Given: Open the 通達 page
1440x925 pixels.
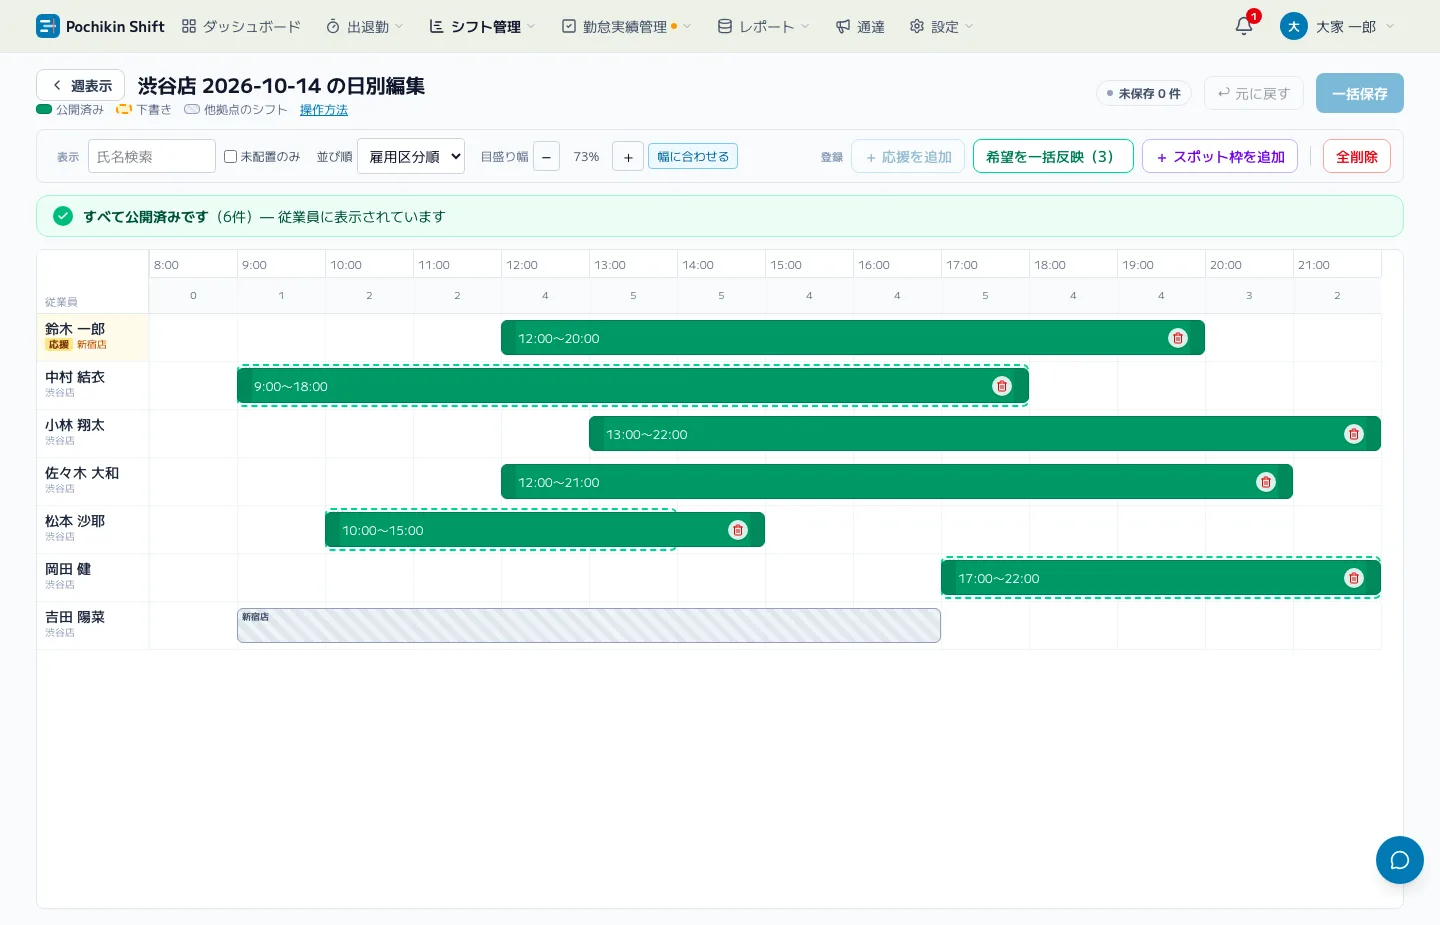Looking at the screenshot, I should (860, 27).
